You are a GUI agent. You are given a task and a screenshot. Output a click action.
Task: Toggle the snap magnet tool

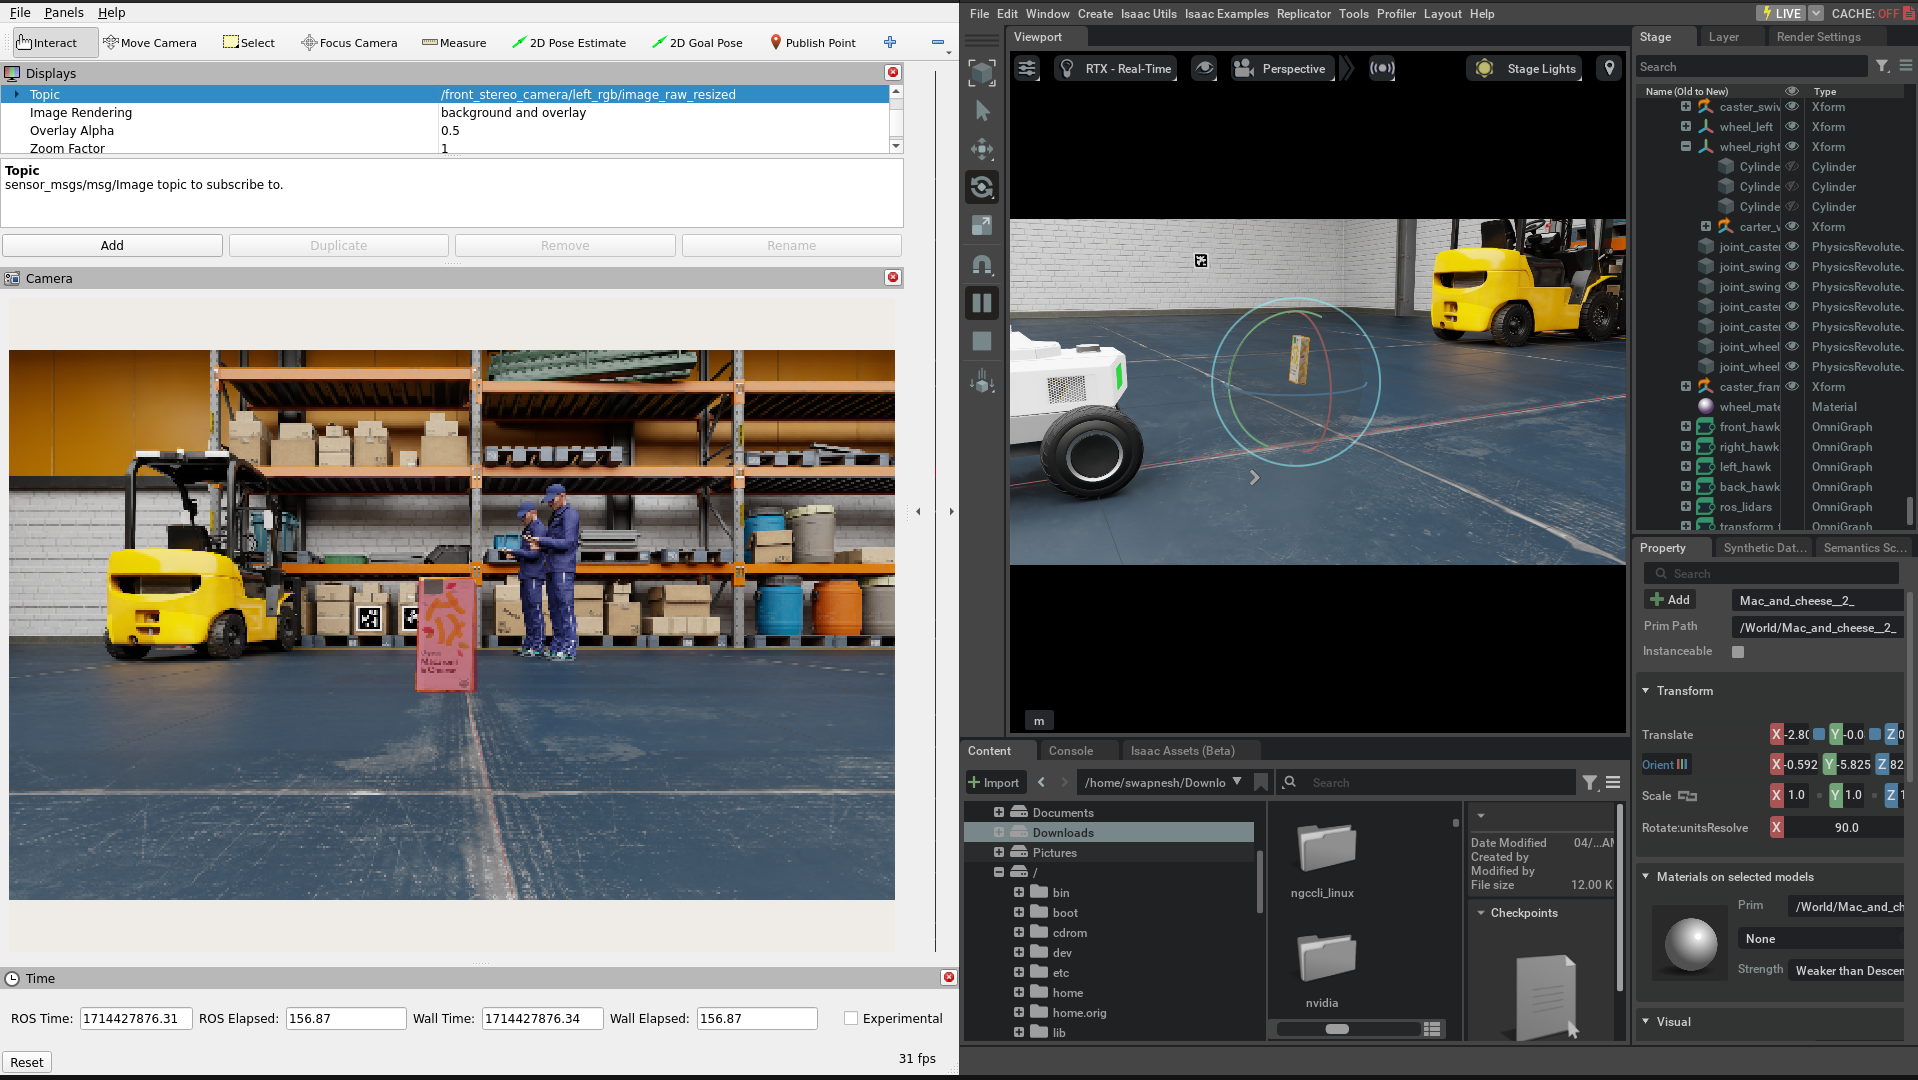tap(982, 264)
